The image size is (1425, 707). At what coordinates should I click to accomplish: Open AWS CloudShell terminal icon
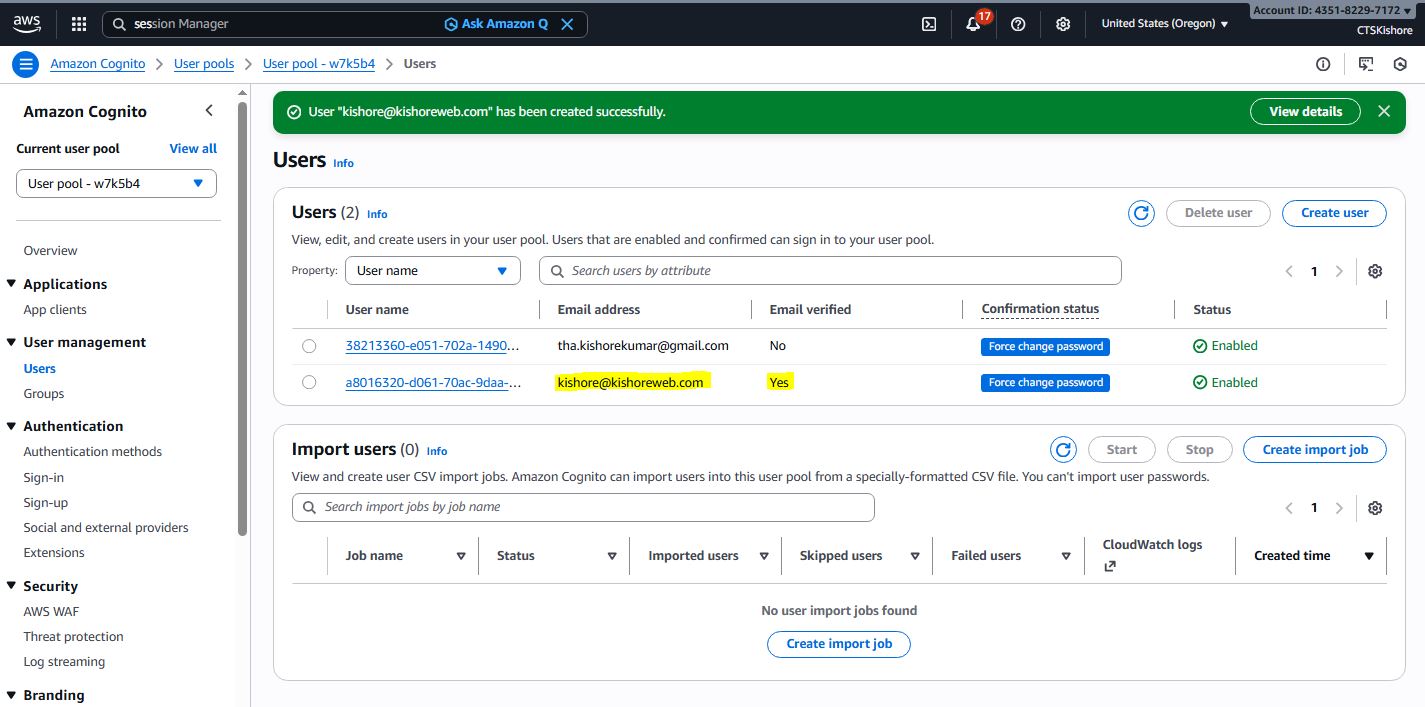[x=929, y=24]
